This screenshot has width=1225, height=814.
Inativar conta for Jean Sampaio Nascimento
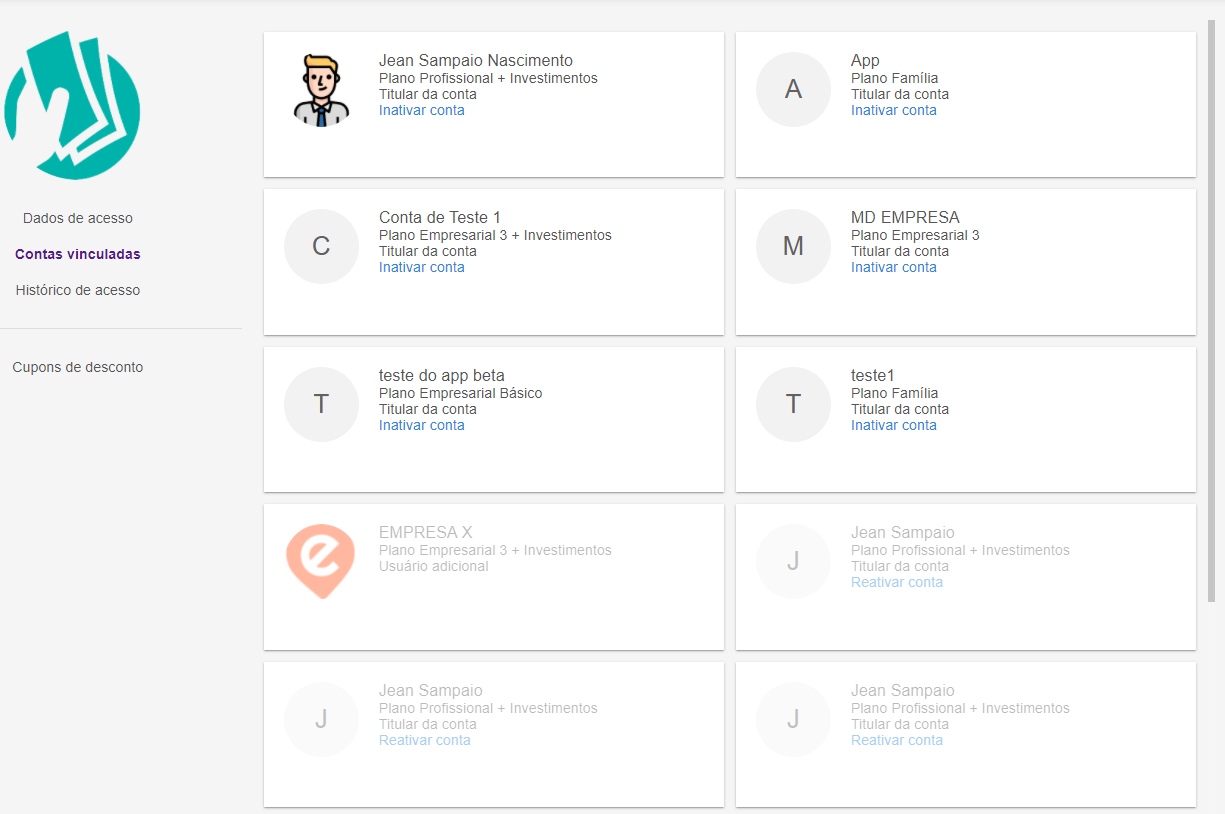coord(421,110)
